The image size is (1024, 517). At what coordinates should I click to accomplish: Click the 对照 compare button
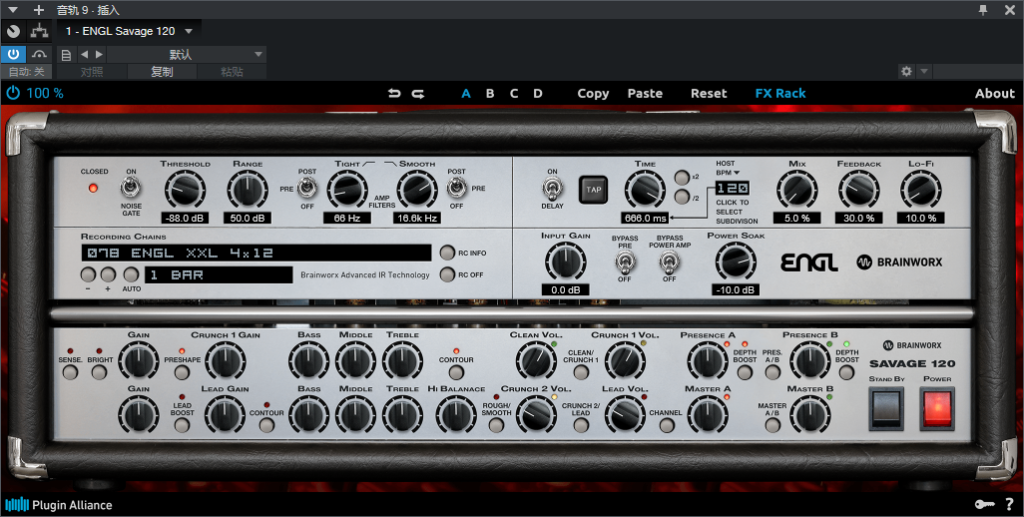tap(92, 72)
